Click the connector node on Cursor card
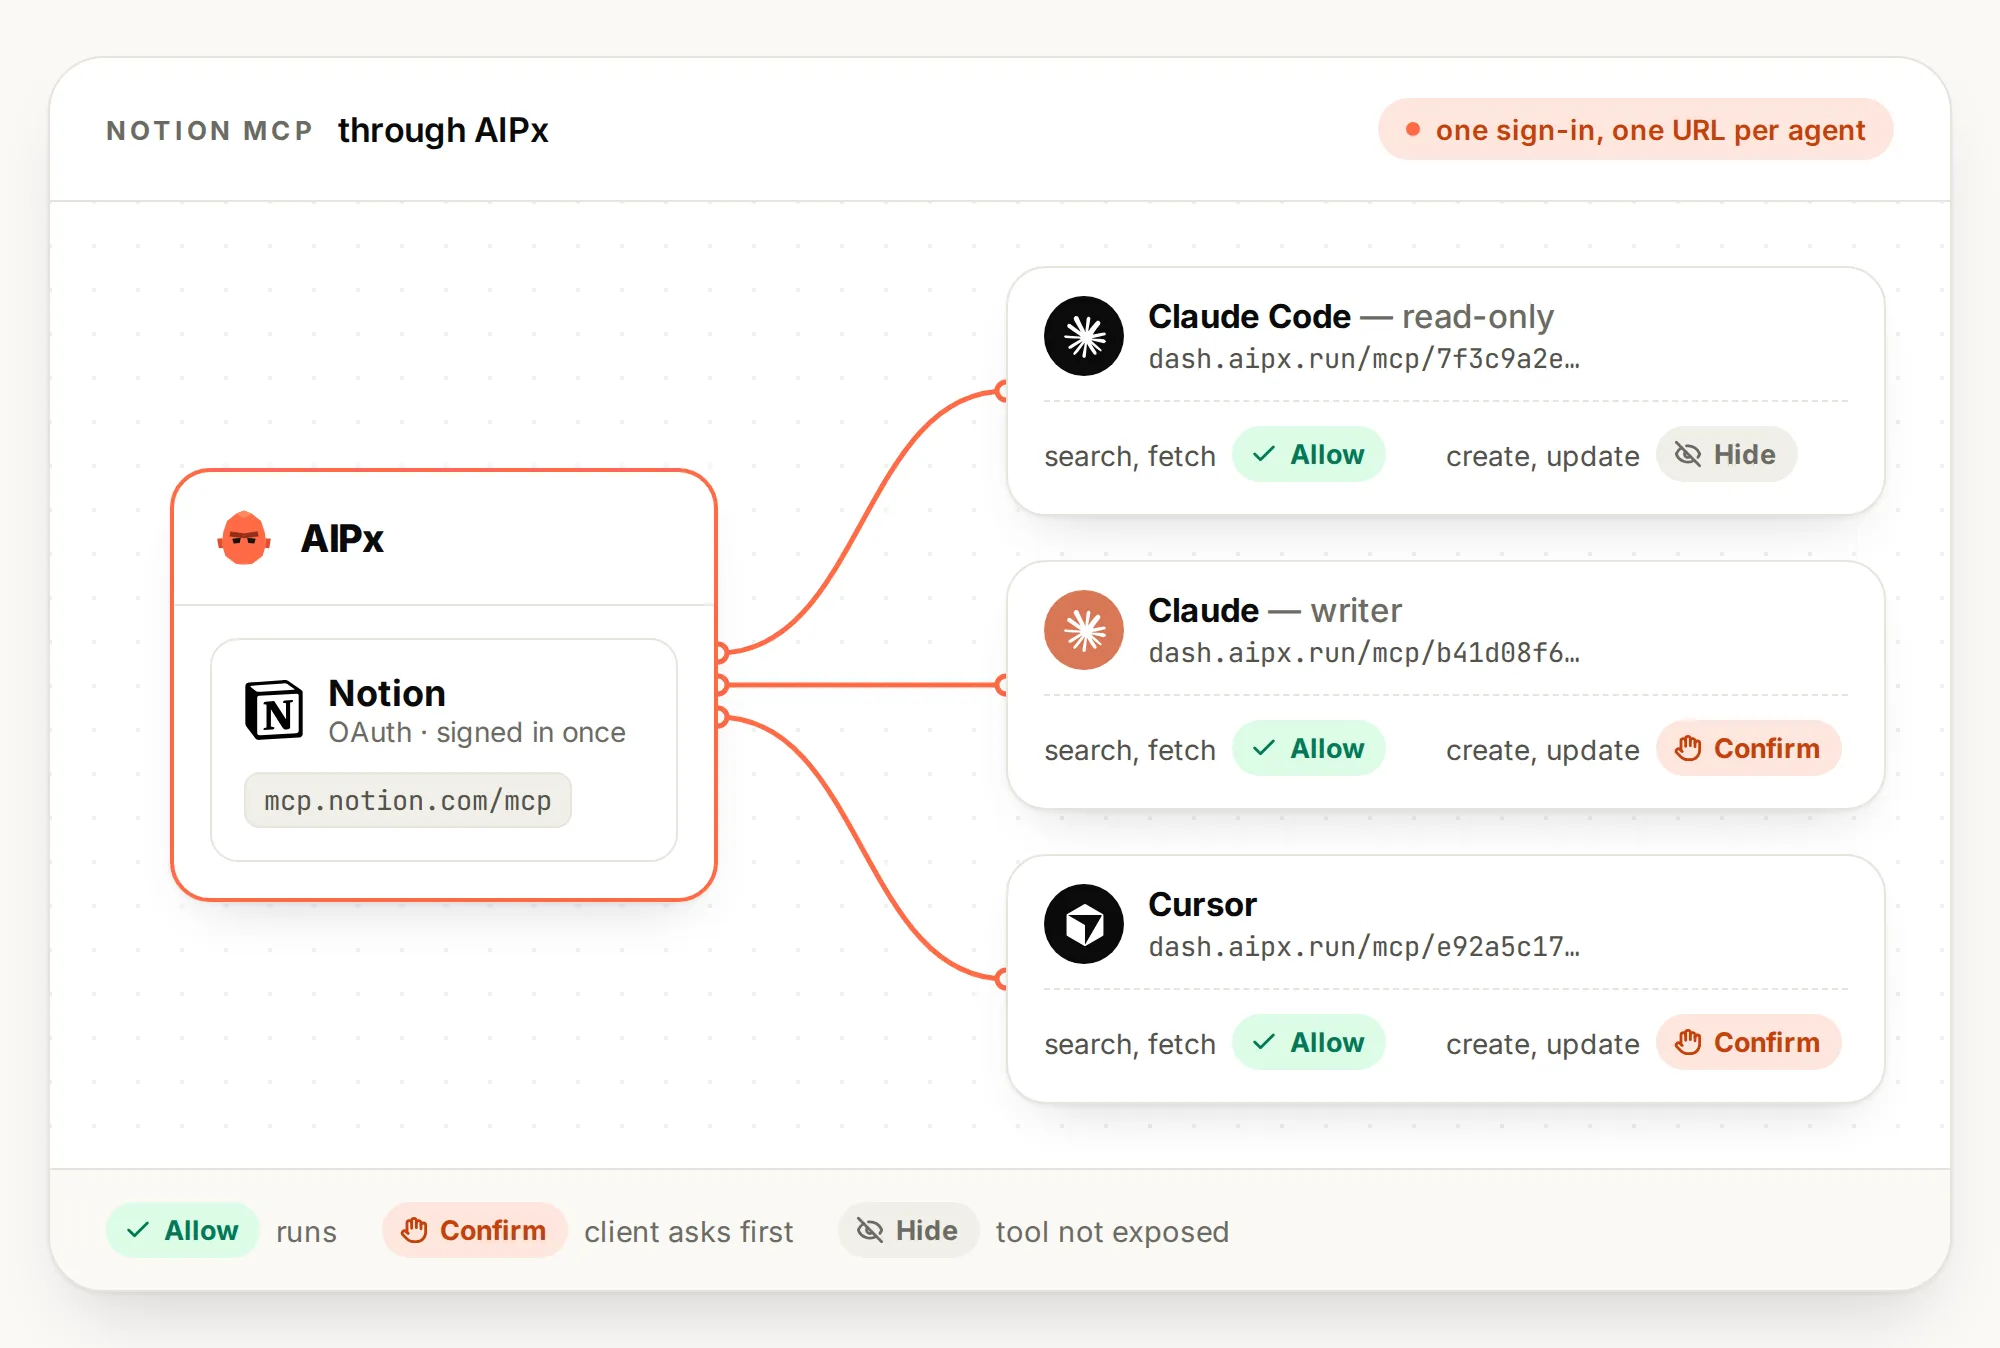Image resolution: width=2000 pixels, height=1348 pixels. (1002, 979)
